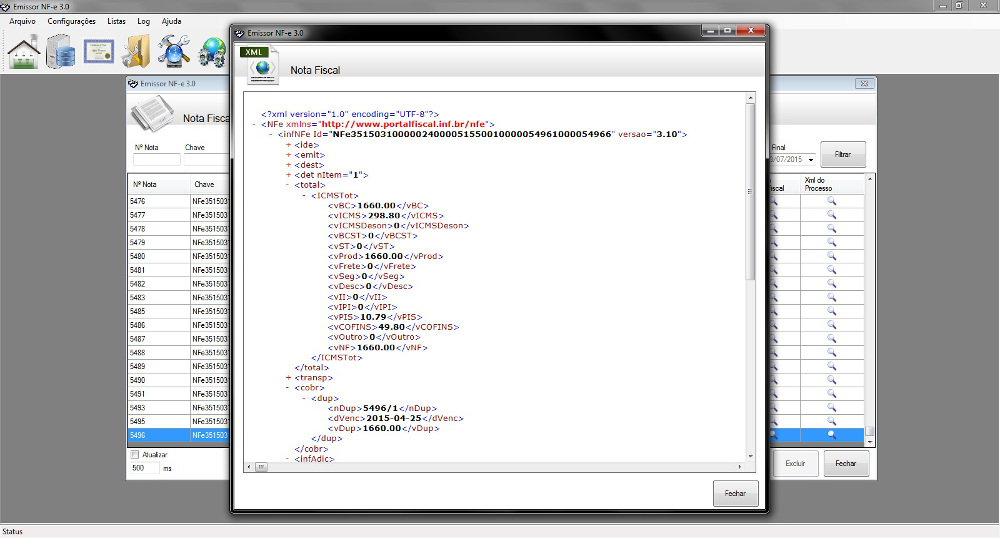The image size is (1000, 538).
Task: Collapse the ICMSTot XML node
Action: pyautogui.click(x=303, y=195)
